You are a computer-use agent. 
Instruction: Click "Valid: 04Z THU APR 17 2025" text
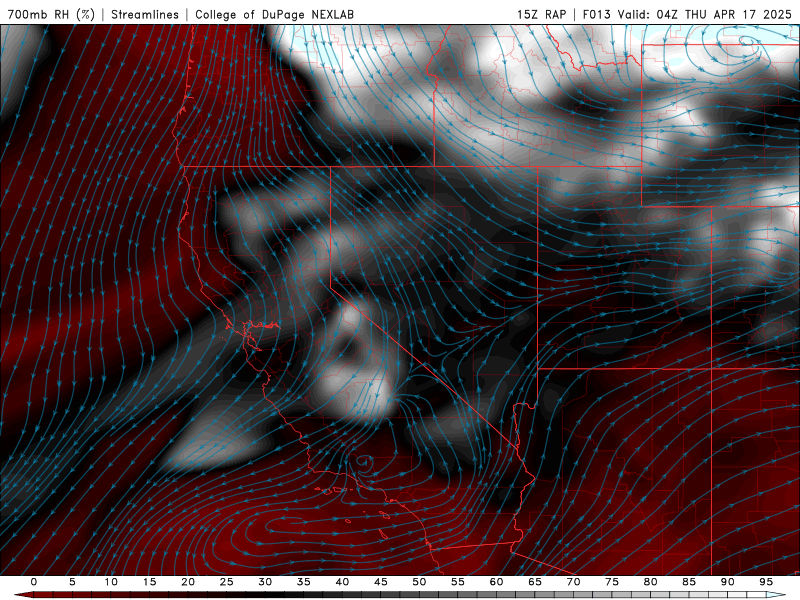click(x=705, y=14)
